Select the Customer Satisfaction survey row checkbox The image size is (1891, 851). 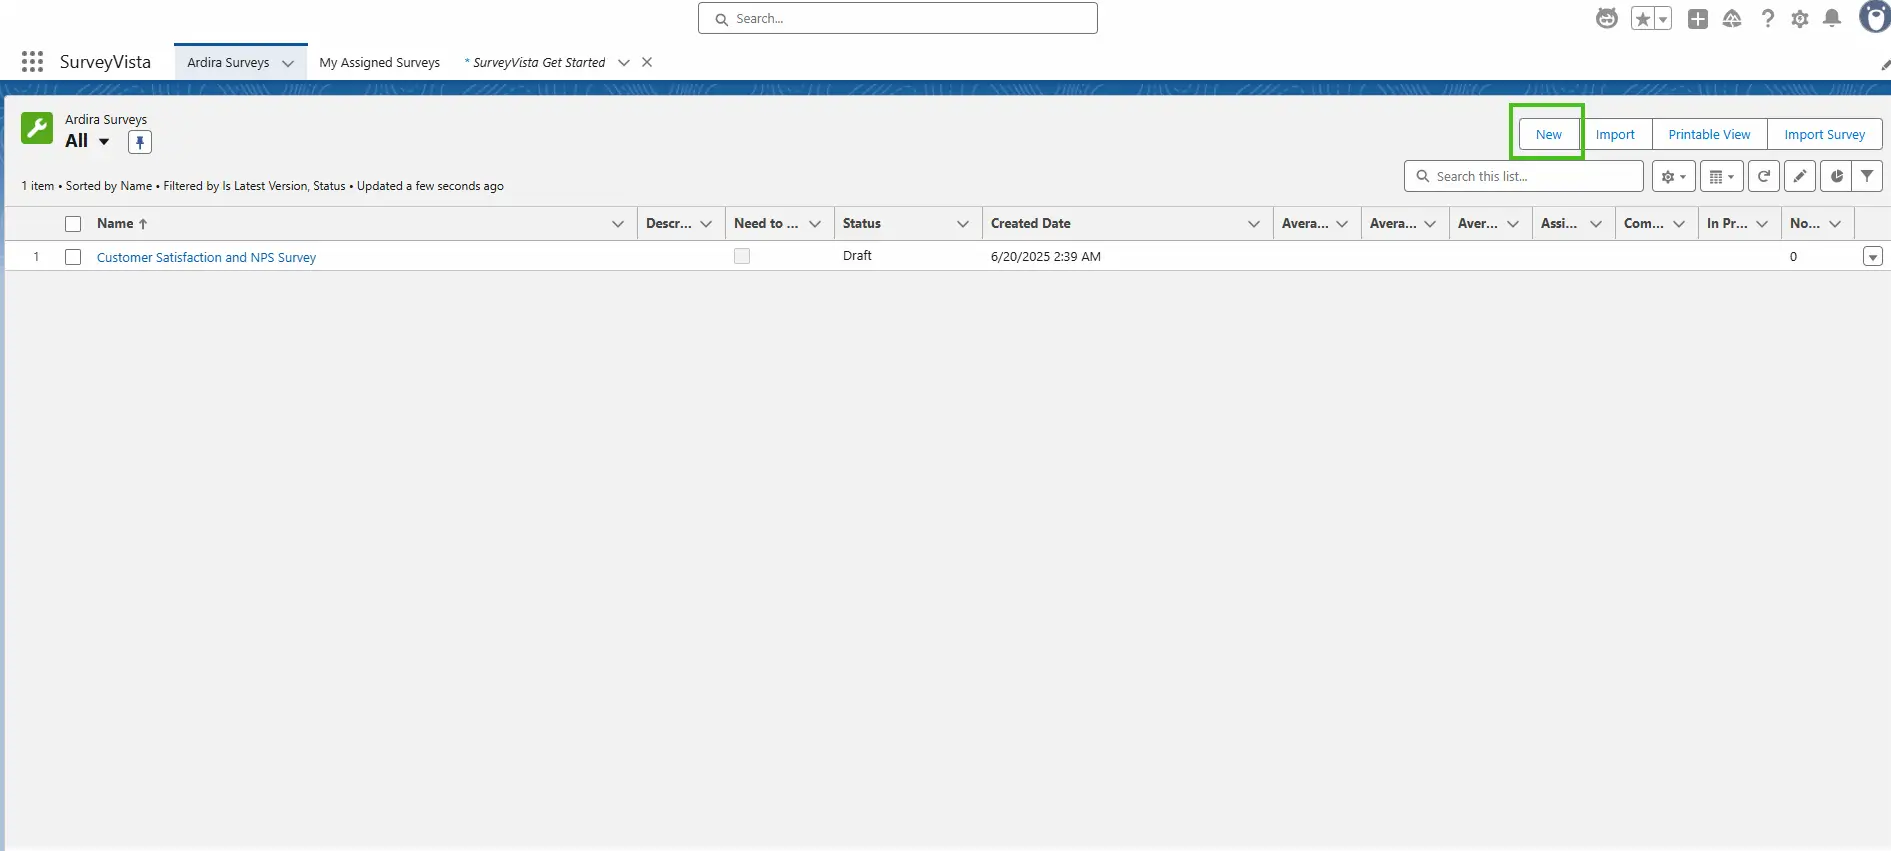coord(73,257)
